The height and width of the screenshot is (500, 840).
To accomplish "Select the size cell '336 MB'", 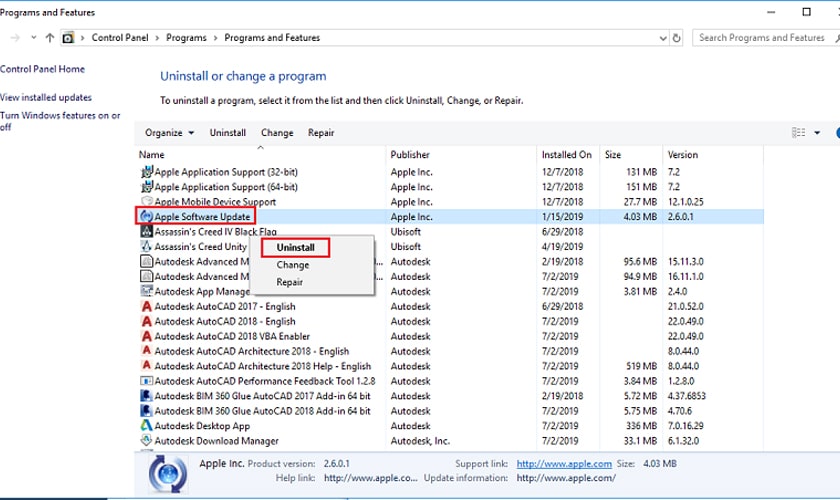I will [641, 426].
